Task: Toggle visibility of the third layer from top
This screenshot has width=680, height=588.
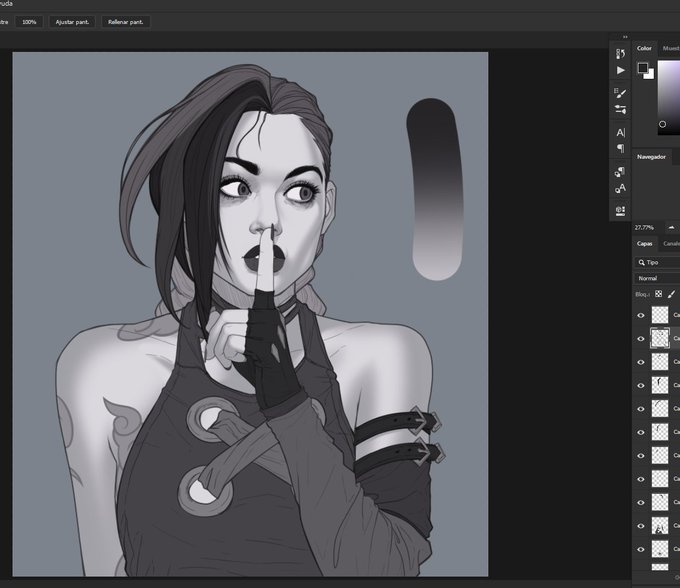Action: click(x=641, y=362)
